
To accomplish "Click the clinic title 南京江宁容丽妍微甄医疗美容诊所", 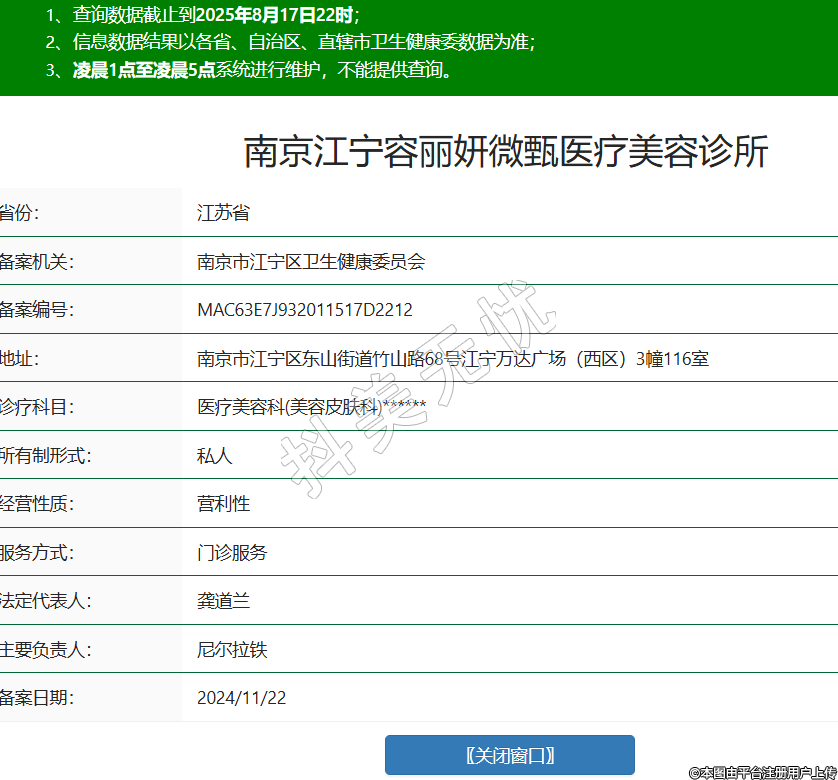I will [506, 152].
